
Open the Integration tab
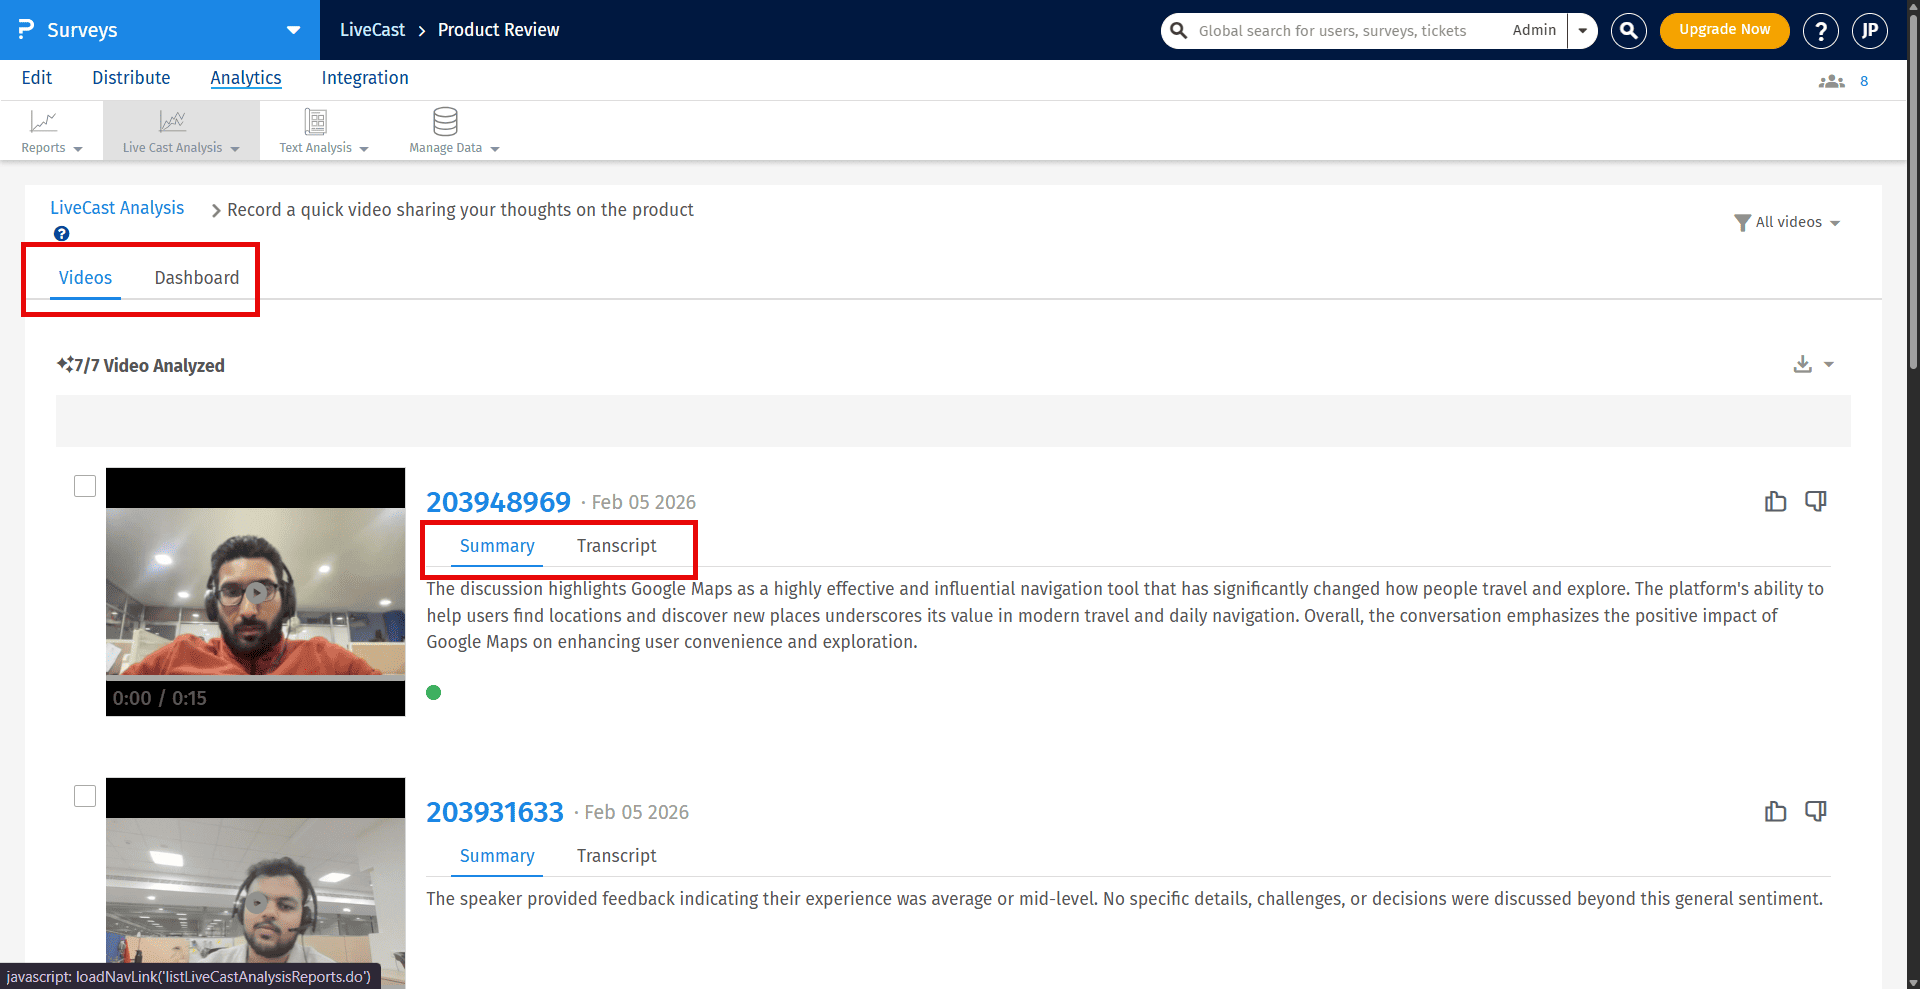click(365, 78)
